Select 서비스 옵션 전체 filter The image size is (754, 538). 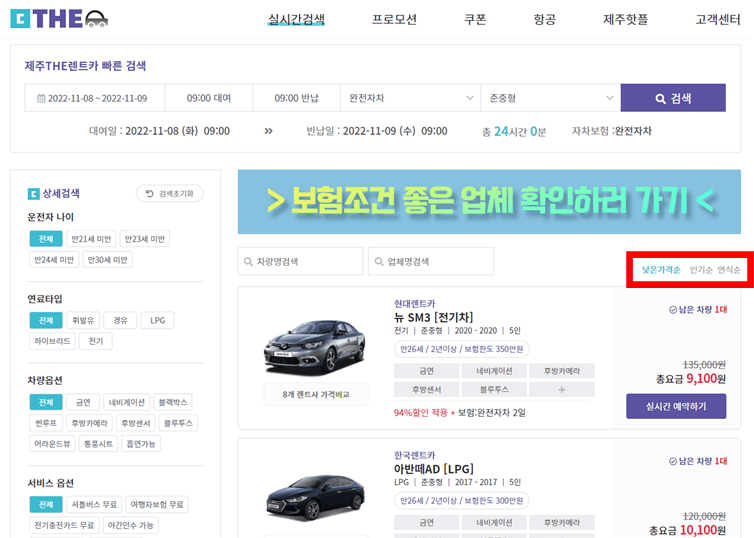tap(46, 504)
